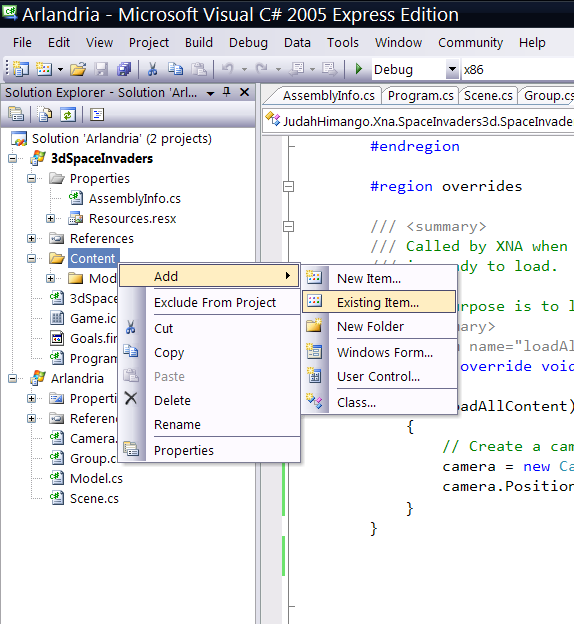Select Copy in the context menu
This screenshot has width=574, height=624.
(209, 352)
